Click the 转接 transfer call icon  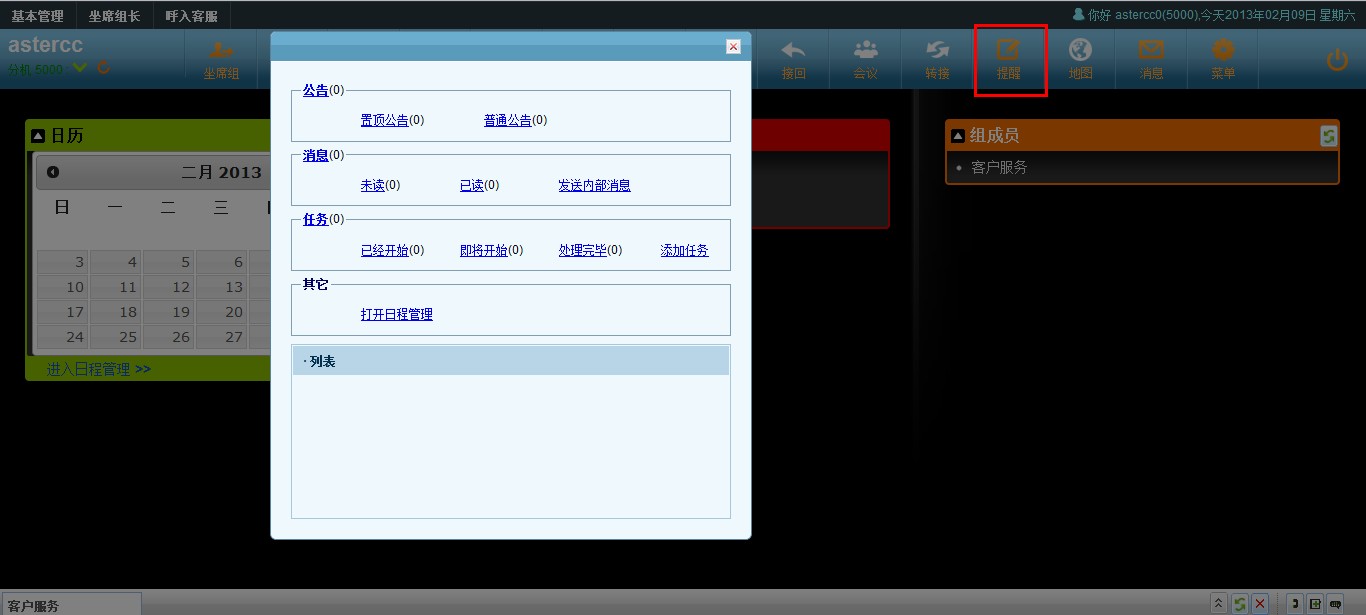pos(937,58)
